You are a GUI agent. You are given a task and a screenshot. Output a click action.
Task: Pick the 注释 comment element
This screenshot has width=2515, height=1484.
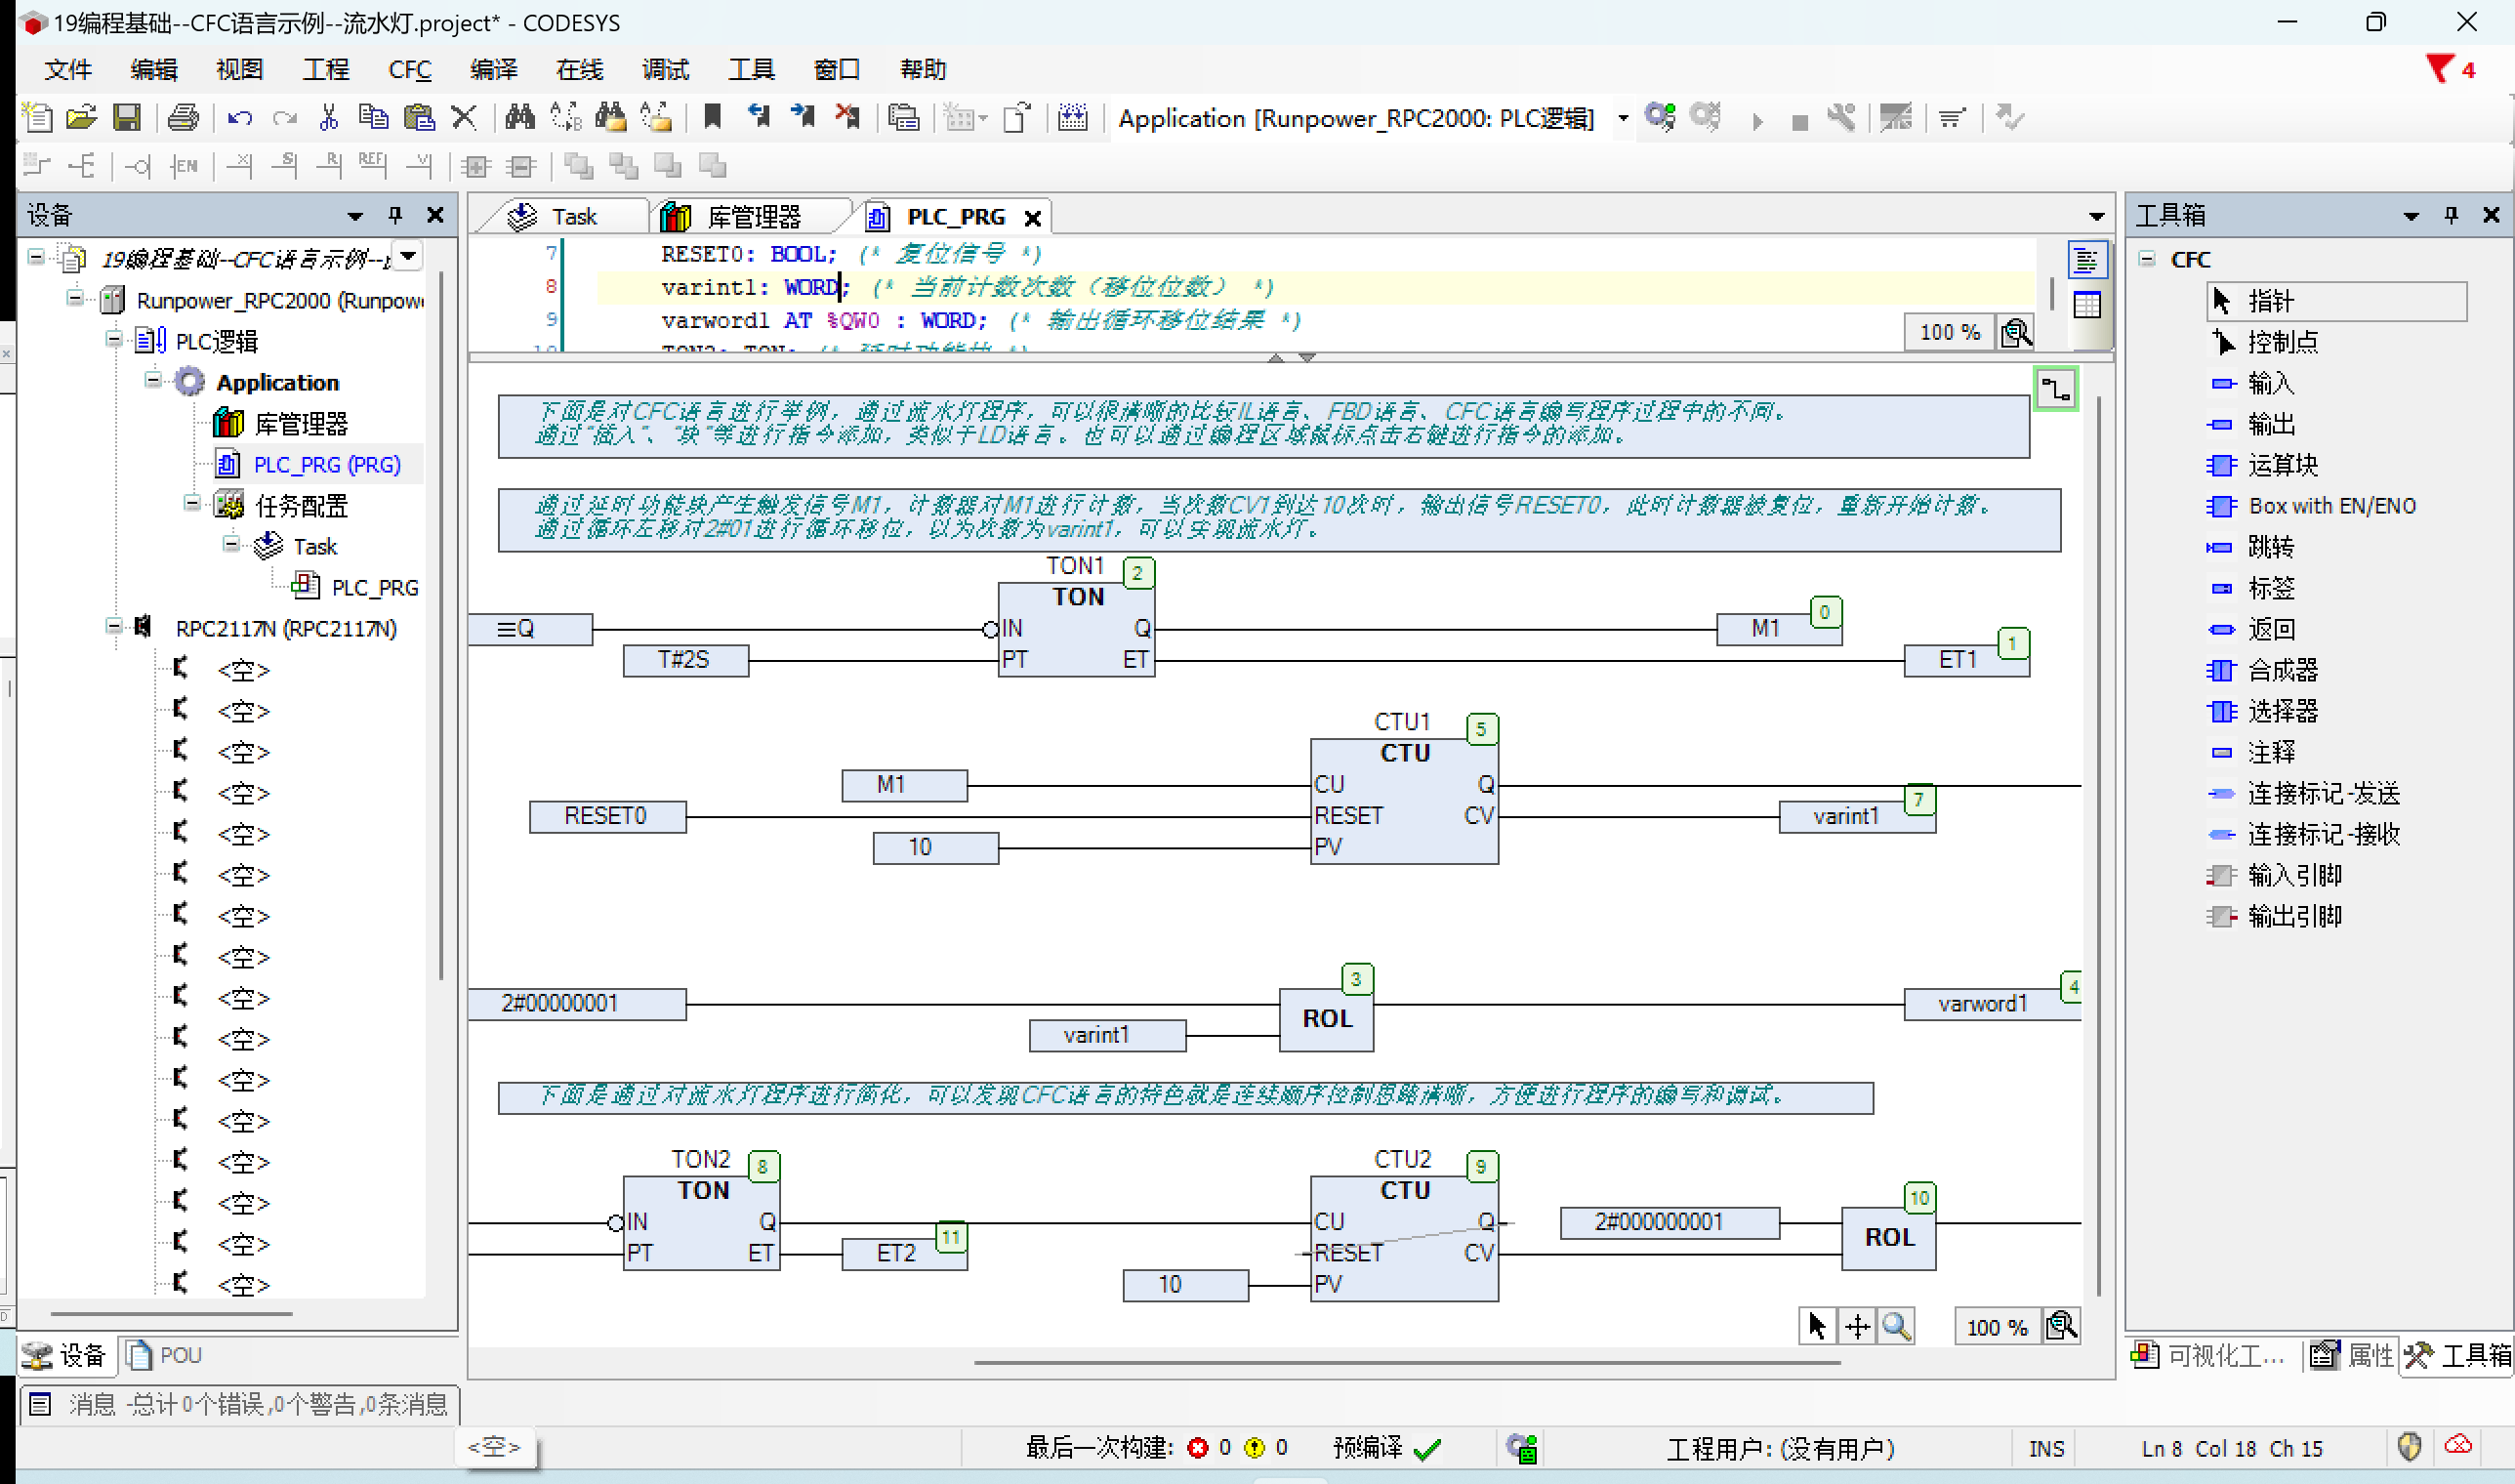(2252, 752)
